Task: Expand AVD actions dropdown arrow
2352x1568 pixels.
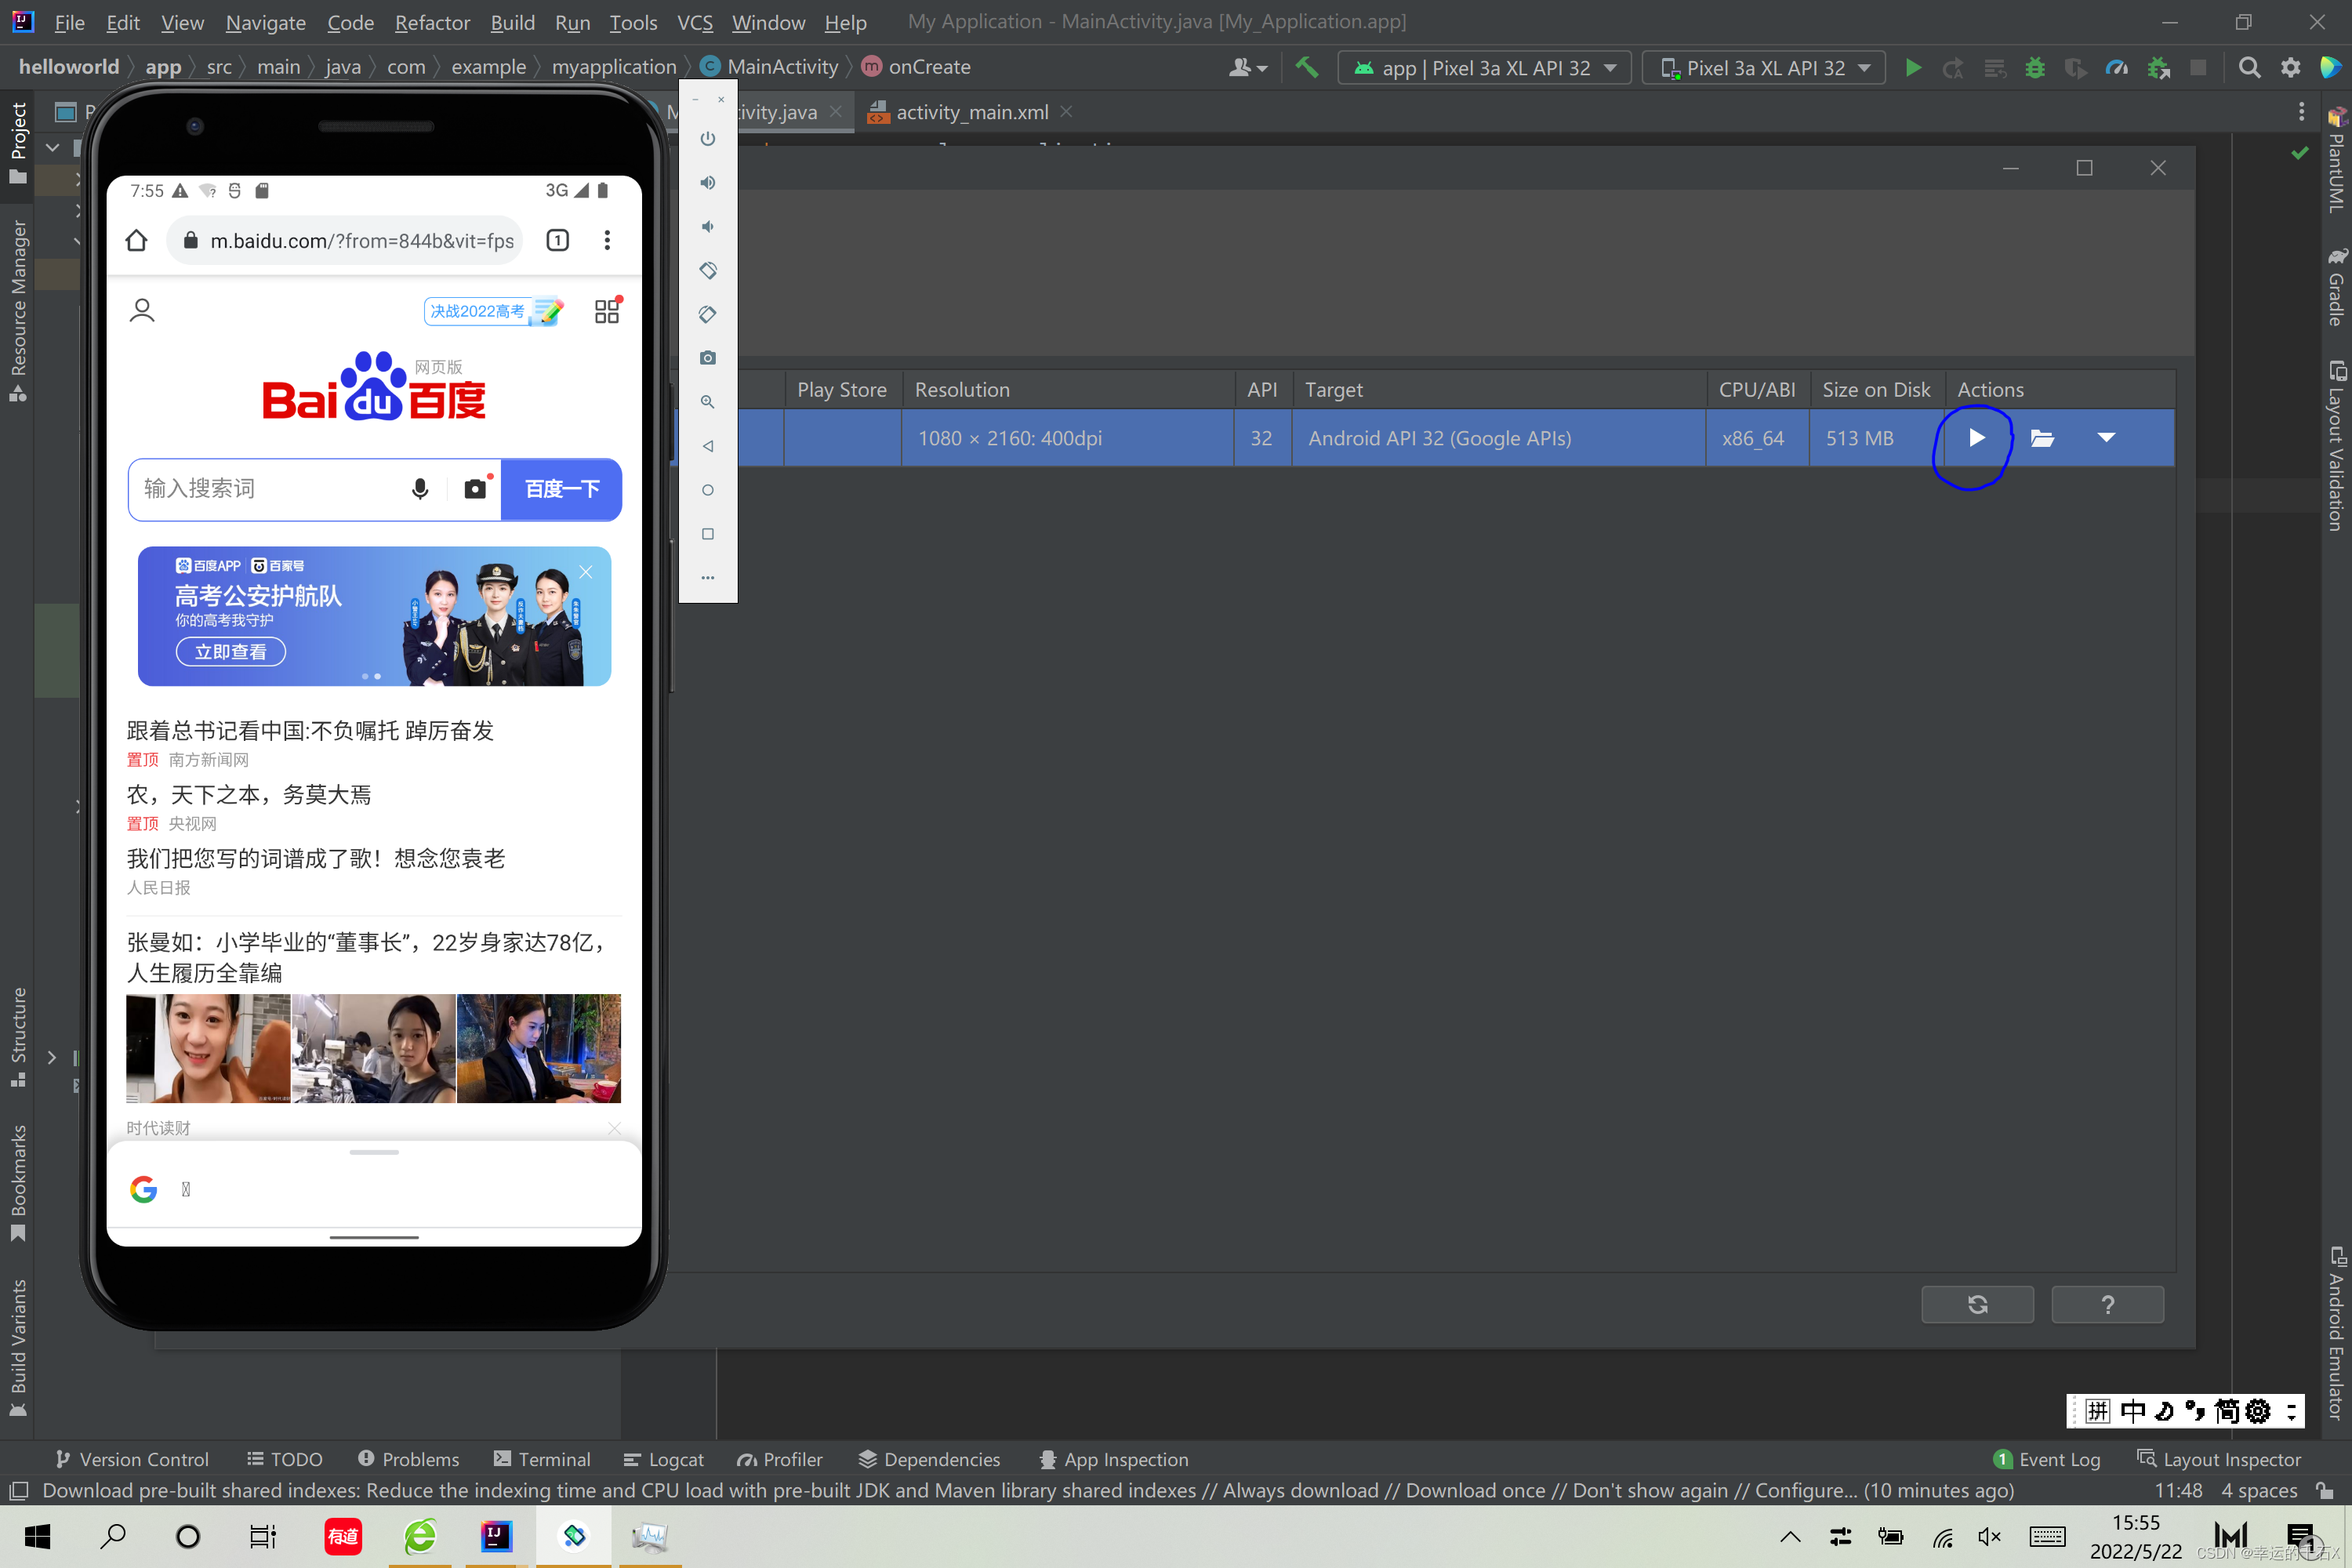Action: point(2106,438)
